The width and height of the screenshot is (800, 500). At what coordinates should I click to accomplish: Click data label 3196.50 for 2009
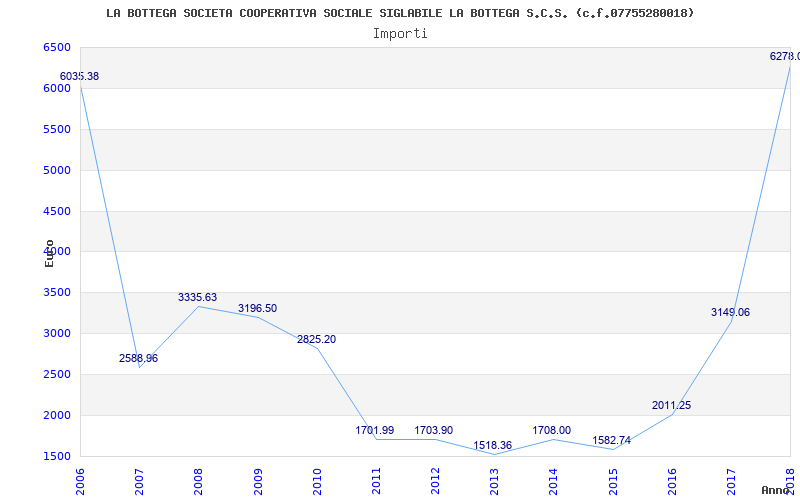coord(257,308)
